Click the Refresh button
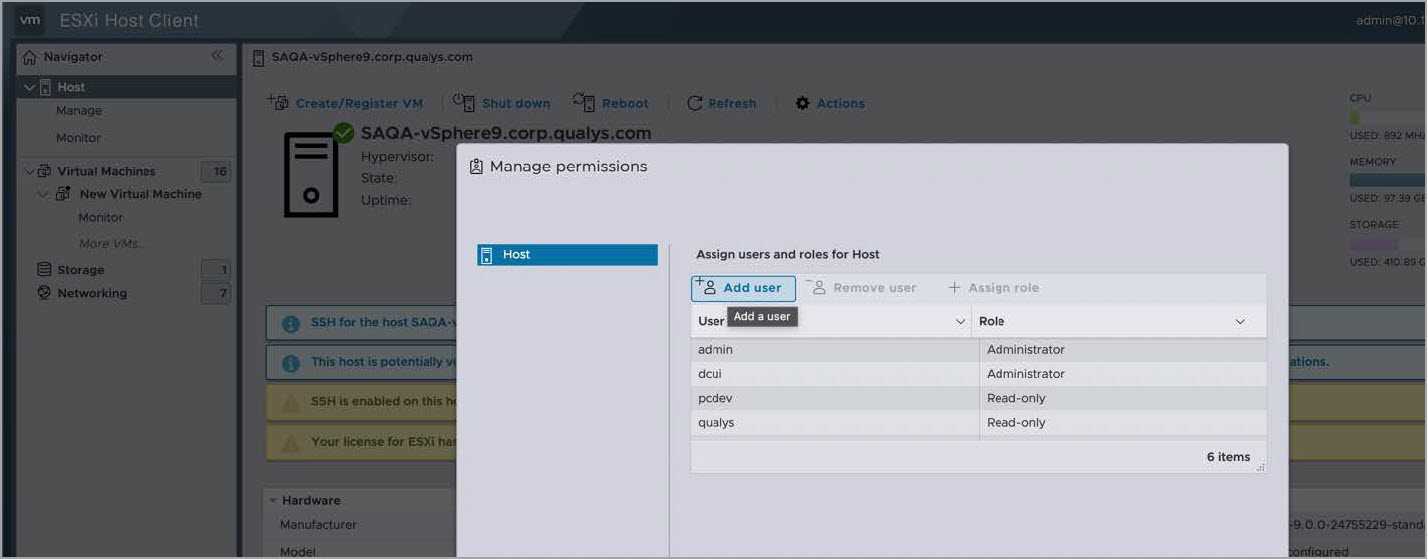 [x=722, y=103]
